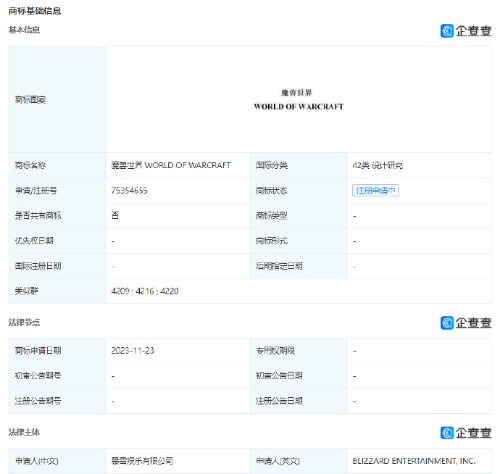Click the 初审公告期号 label cell
The height and width of the screenshot is (474, 500).
[57, 376]
